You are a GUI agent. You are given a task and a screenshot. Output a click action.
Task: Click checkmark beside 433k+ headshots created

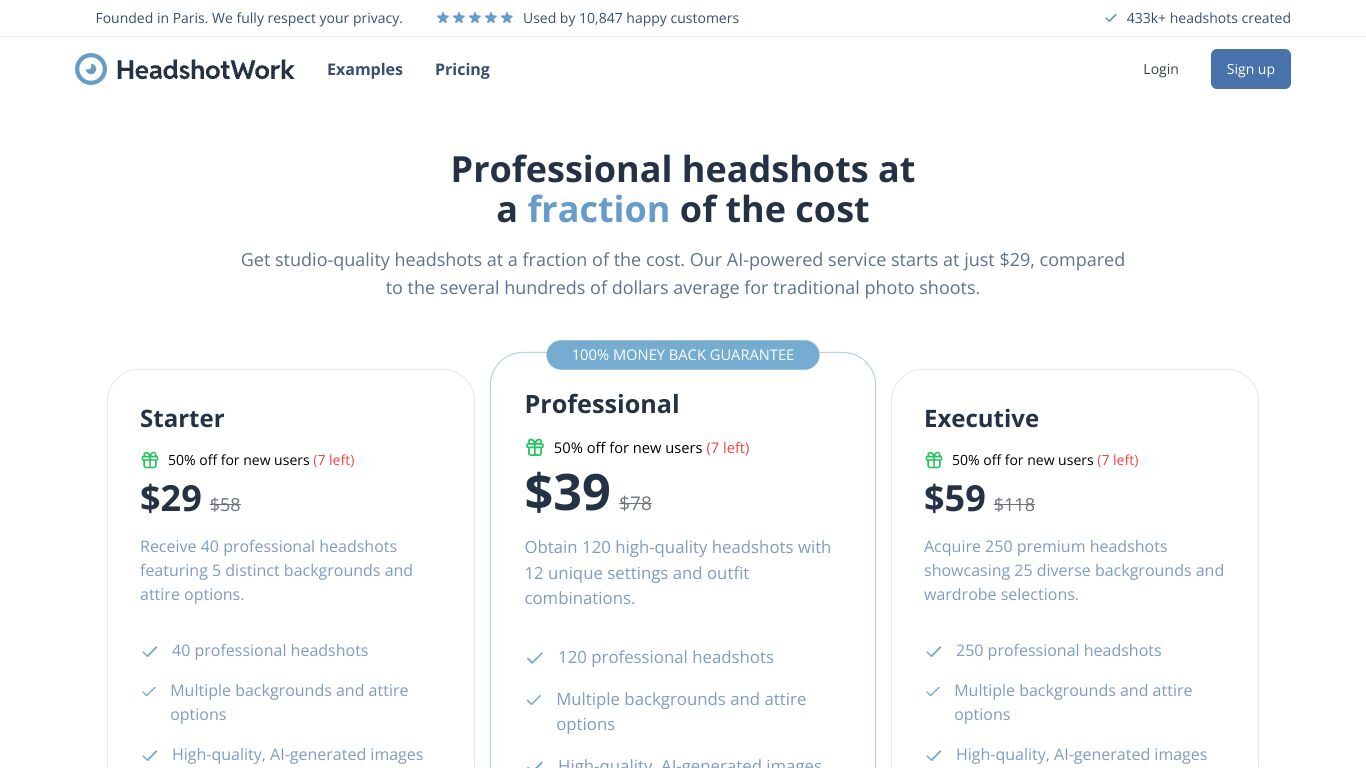(x=1110, y=18)
